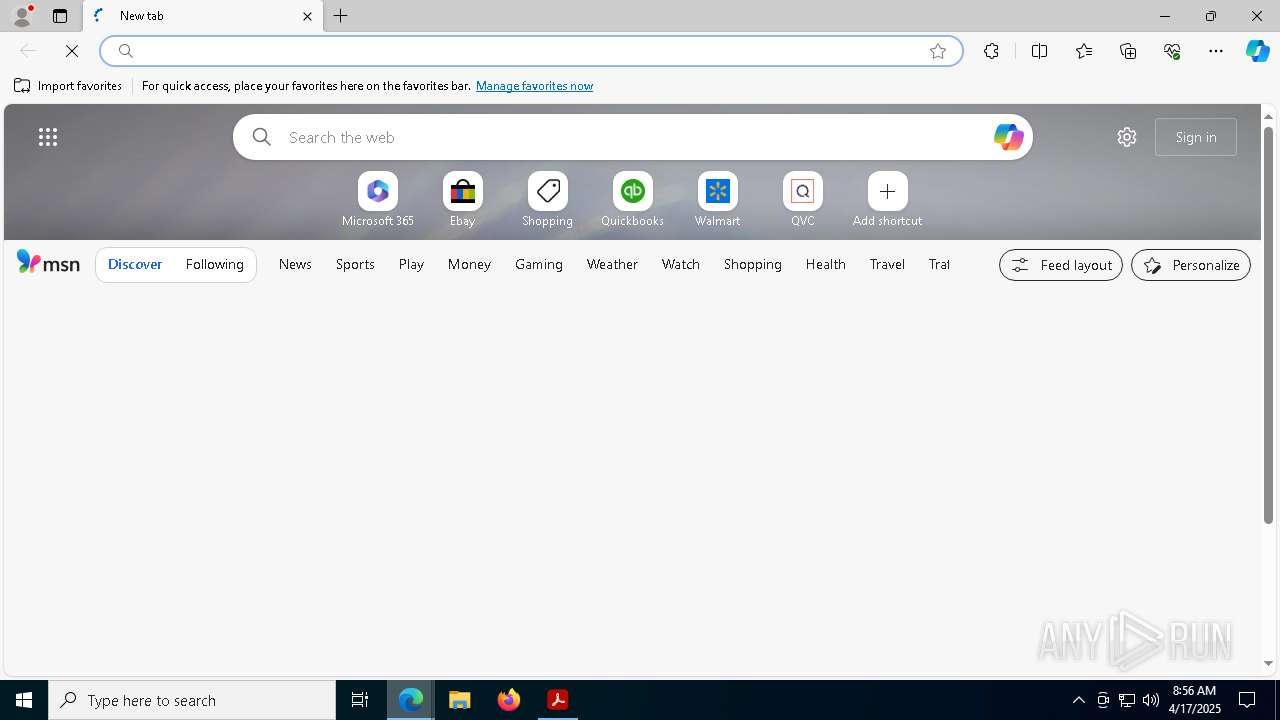
Task: Open Manage favorites now link
Action: point(534,86)
